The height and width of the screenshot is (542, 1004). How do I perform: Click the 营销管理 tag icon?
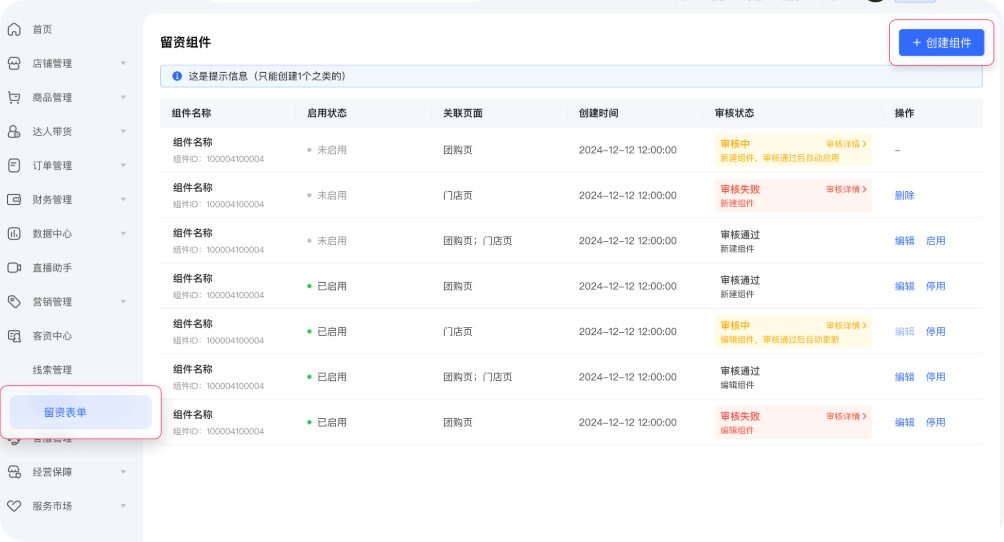point(14,301)
